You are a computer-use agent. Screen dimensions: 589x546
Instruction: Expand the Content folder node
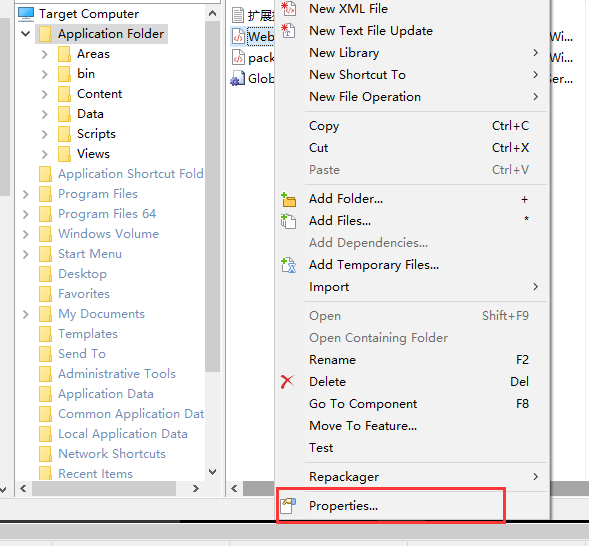[x=45, y=94]
